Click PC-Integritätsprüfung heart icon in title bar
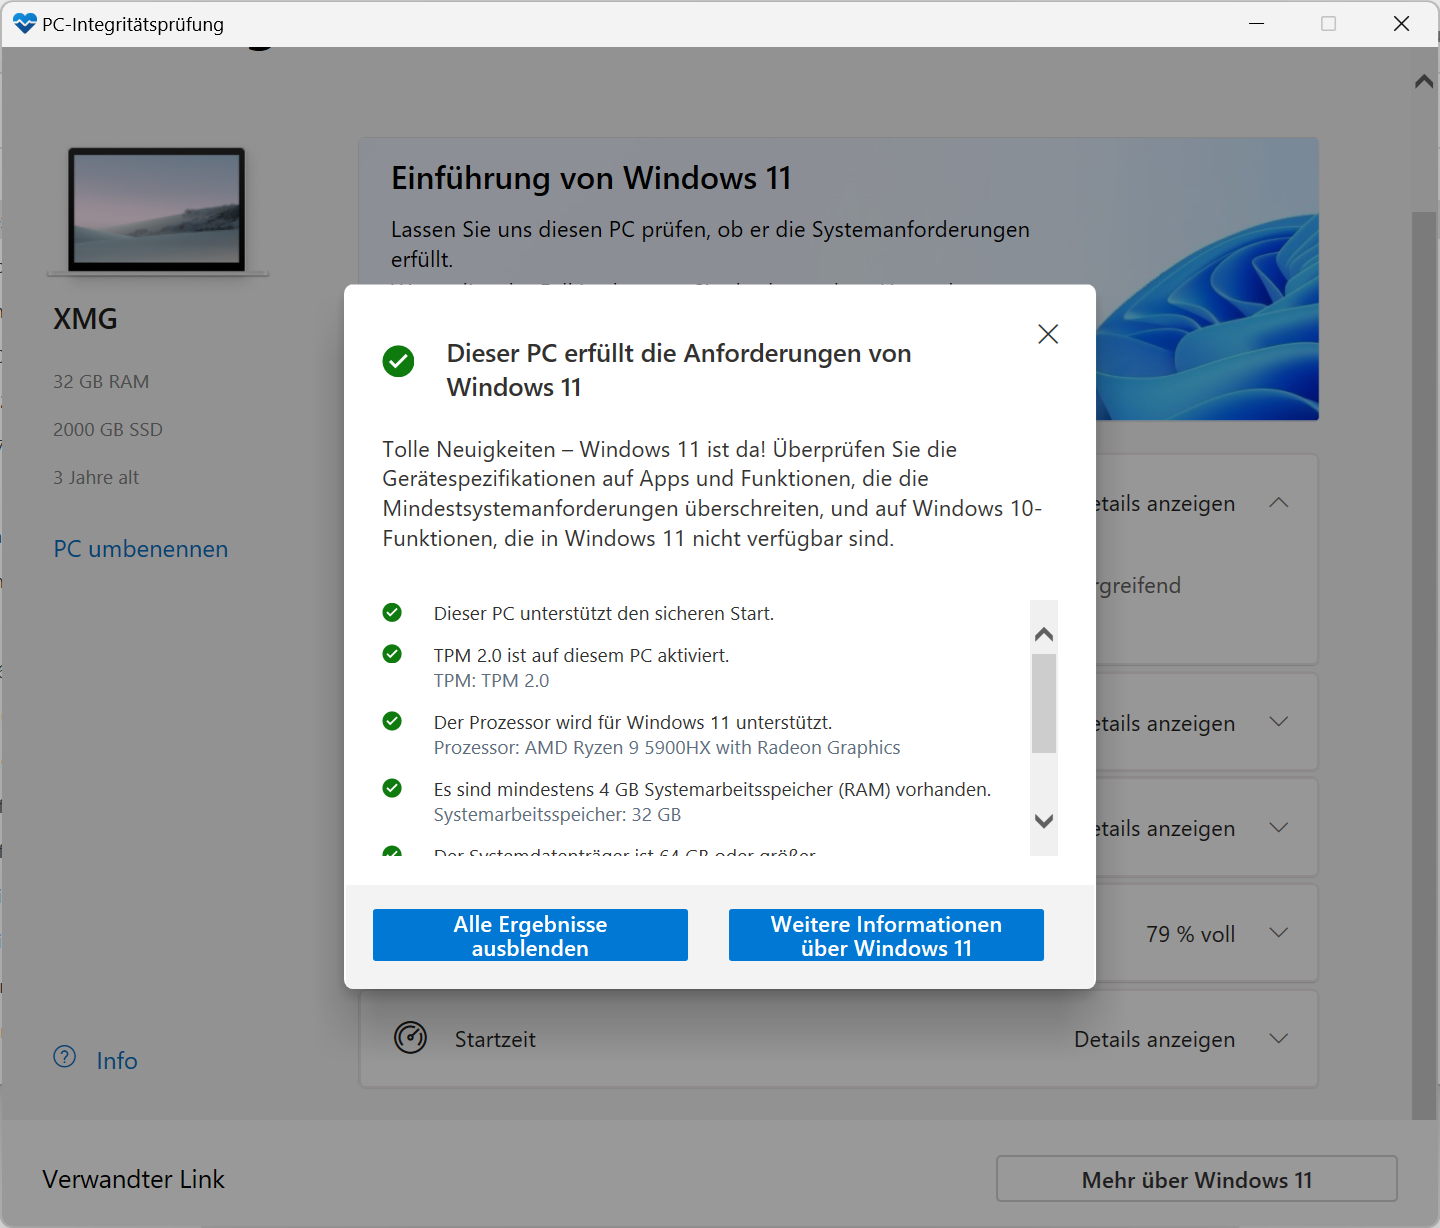This screenshot has width=1440, height=1228. 25,23
